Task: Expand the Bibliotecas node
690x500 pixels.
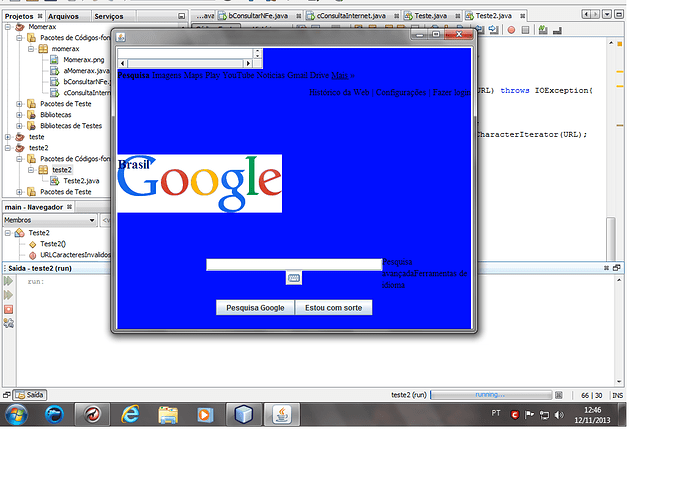Action: (x=19, y=115)
